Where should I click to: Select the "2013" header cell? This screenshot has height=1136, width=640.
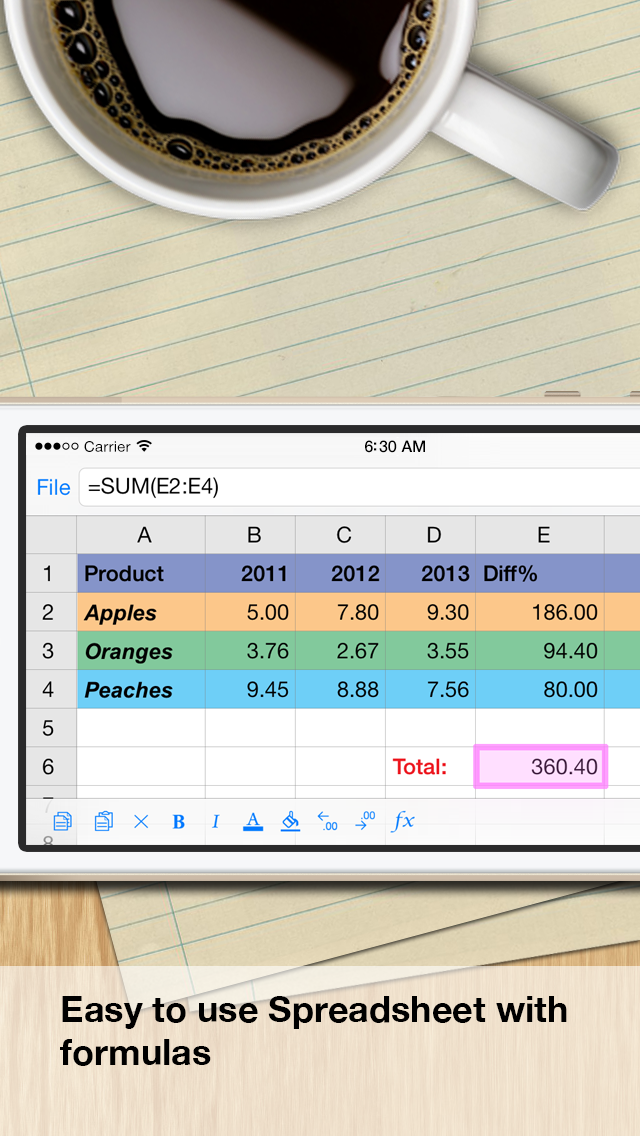(x=431, y=574)
